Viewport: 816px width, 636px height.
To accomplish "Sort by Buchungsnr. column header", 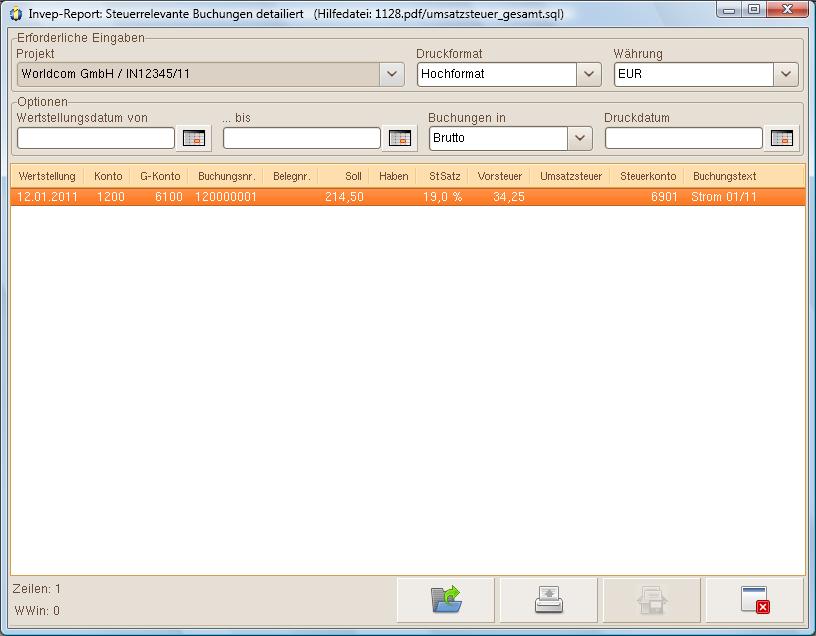I will [x=226, y=176].
